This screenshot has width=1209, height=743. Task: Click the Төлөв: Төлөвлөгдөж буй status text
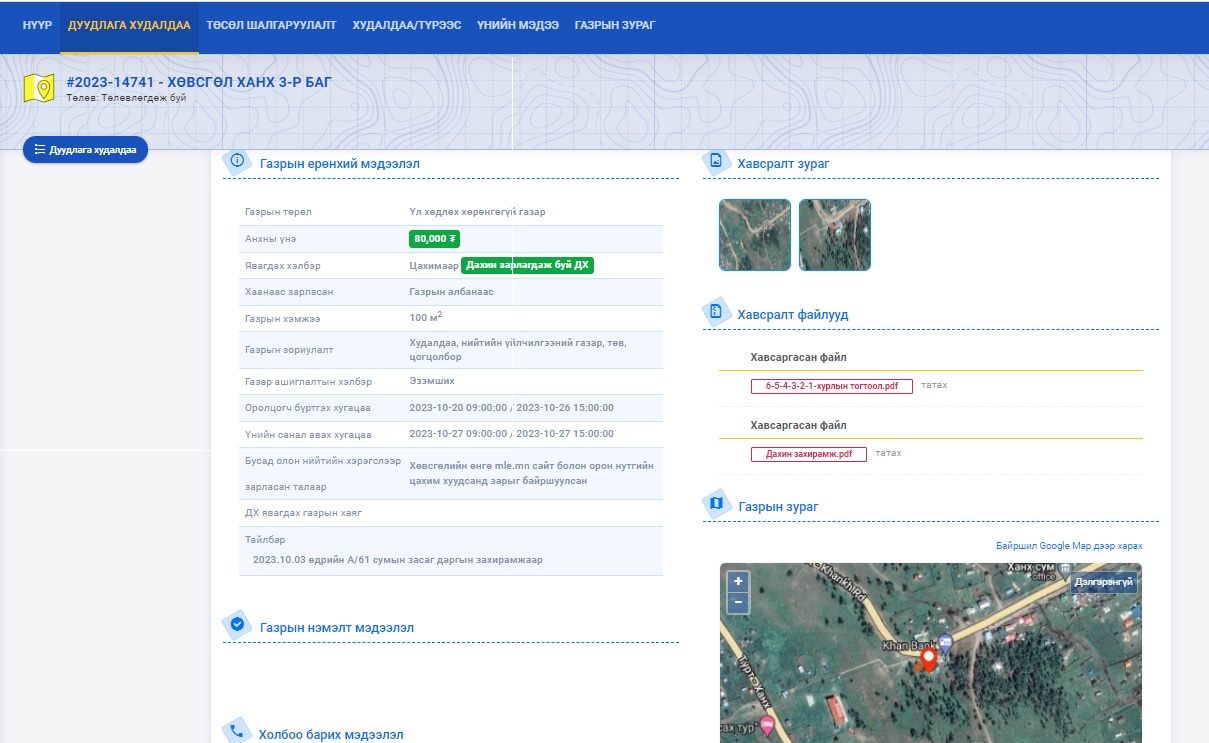pyautogui.click(x=126, y=98)
